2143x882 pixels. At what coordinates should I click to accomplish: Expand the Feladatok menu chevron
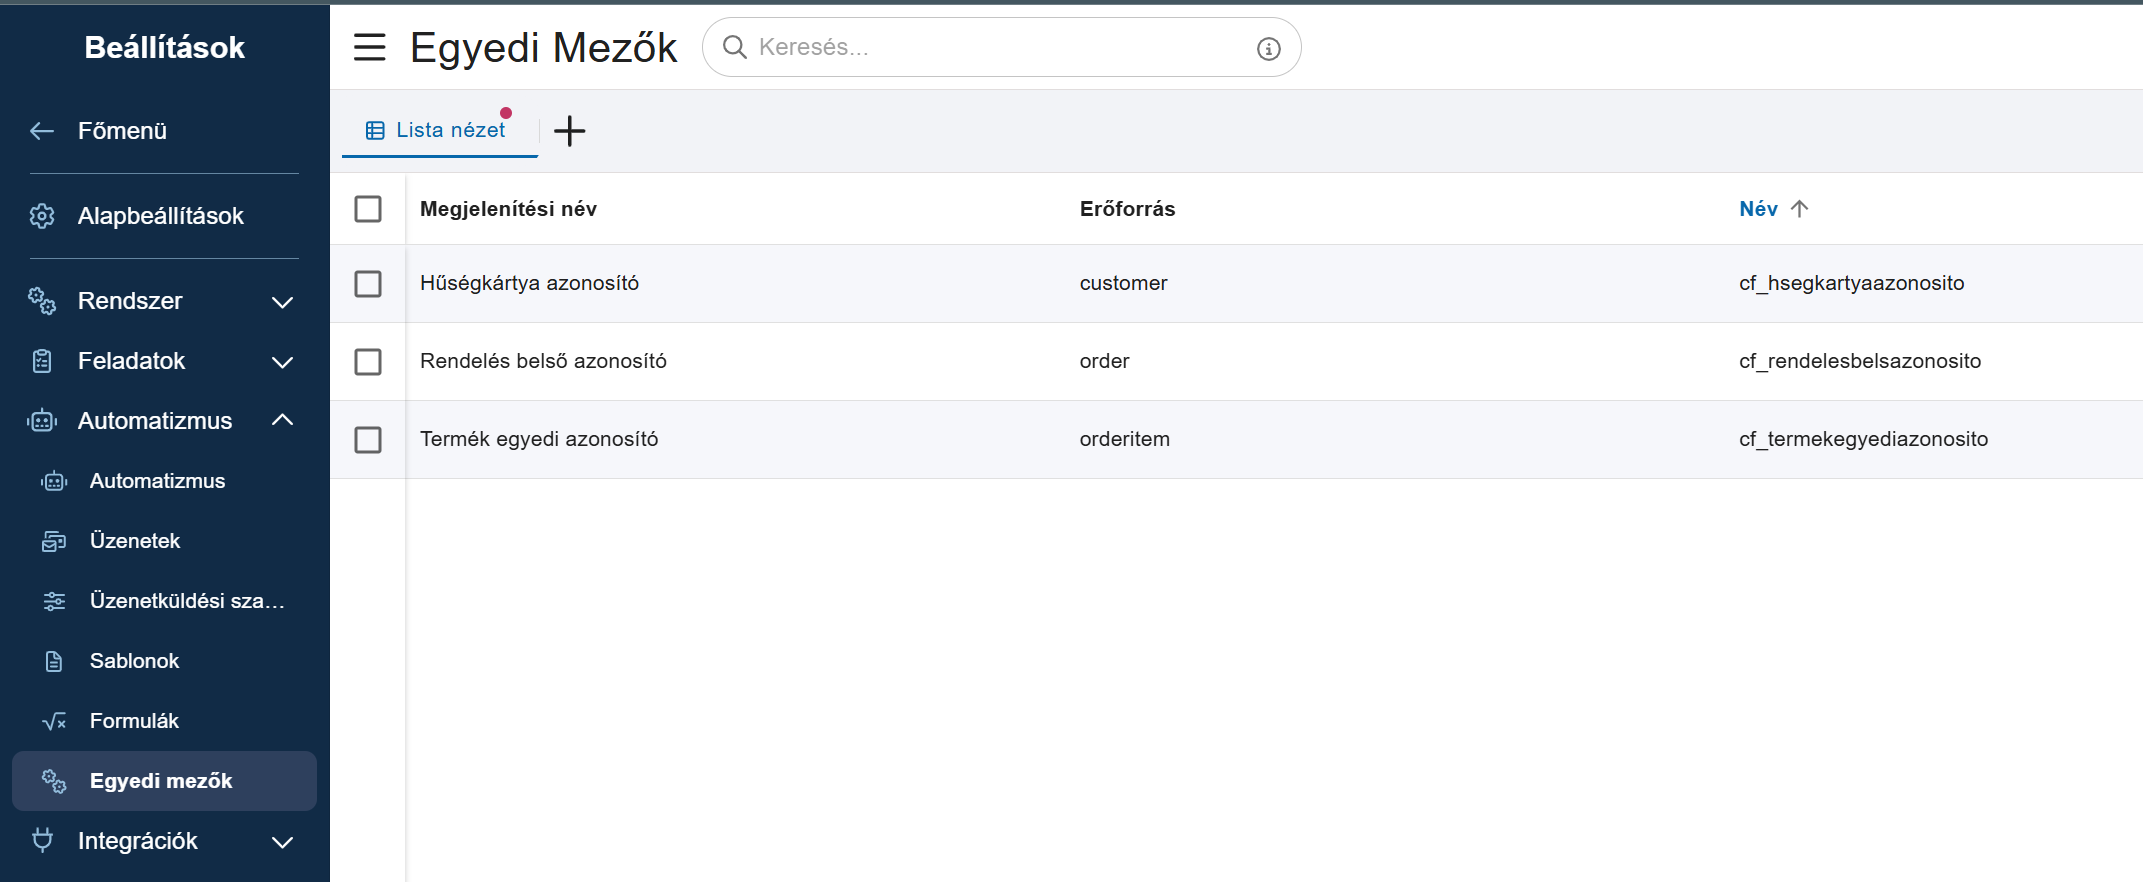point(282,362)
